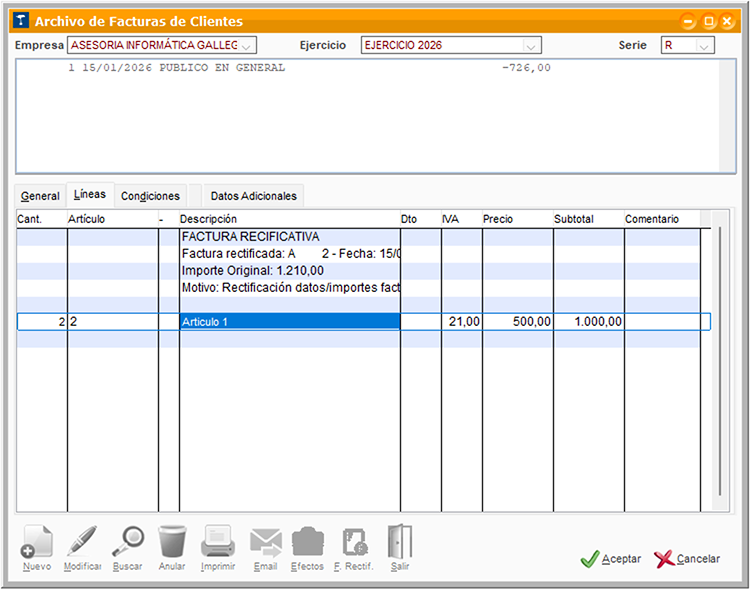Click the Factura rectificada: A line
The height and width of the screenshot is (590, 750).
(290, 254)
